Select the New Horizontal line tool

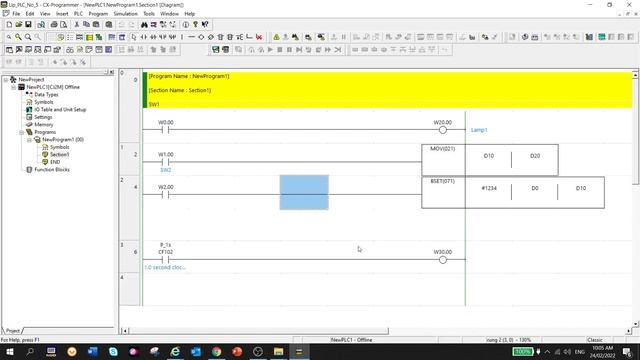[191, 37]
